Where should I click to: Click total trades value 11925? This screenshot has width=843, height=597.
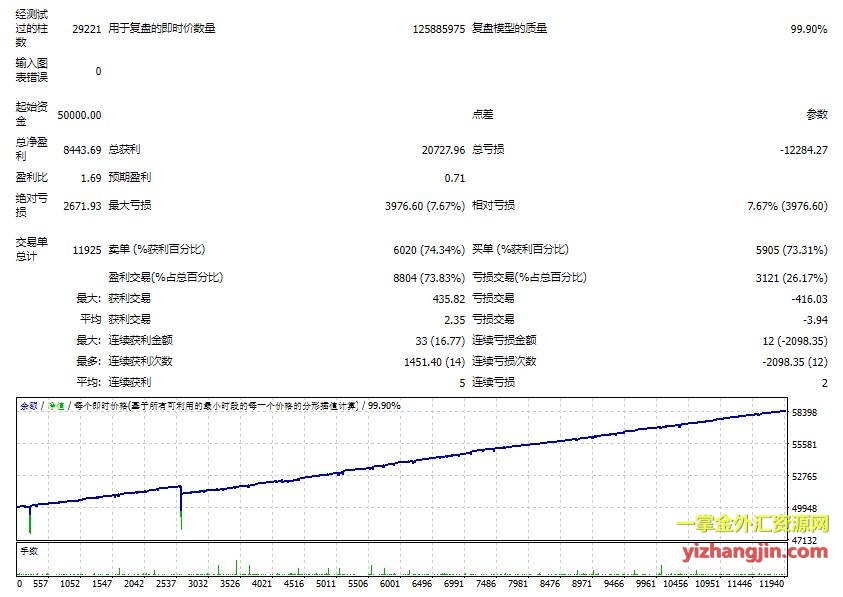point(87,250)
